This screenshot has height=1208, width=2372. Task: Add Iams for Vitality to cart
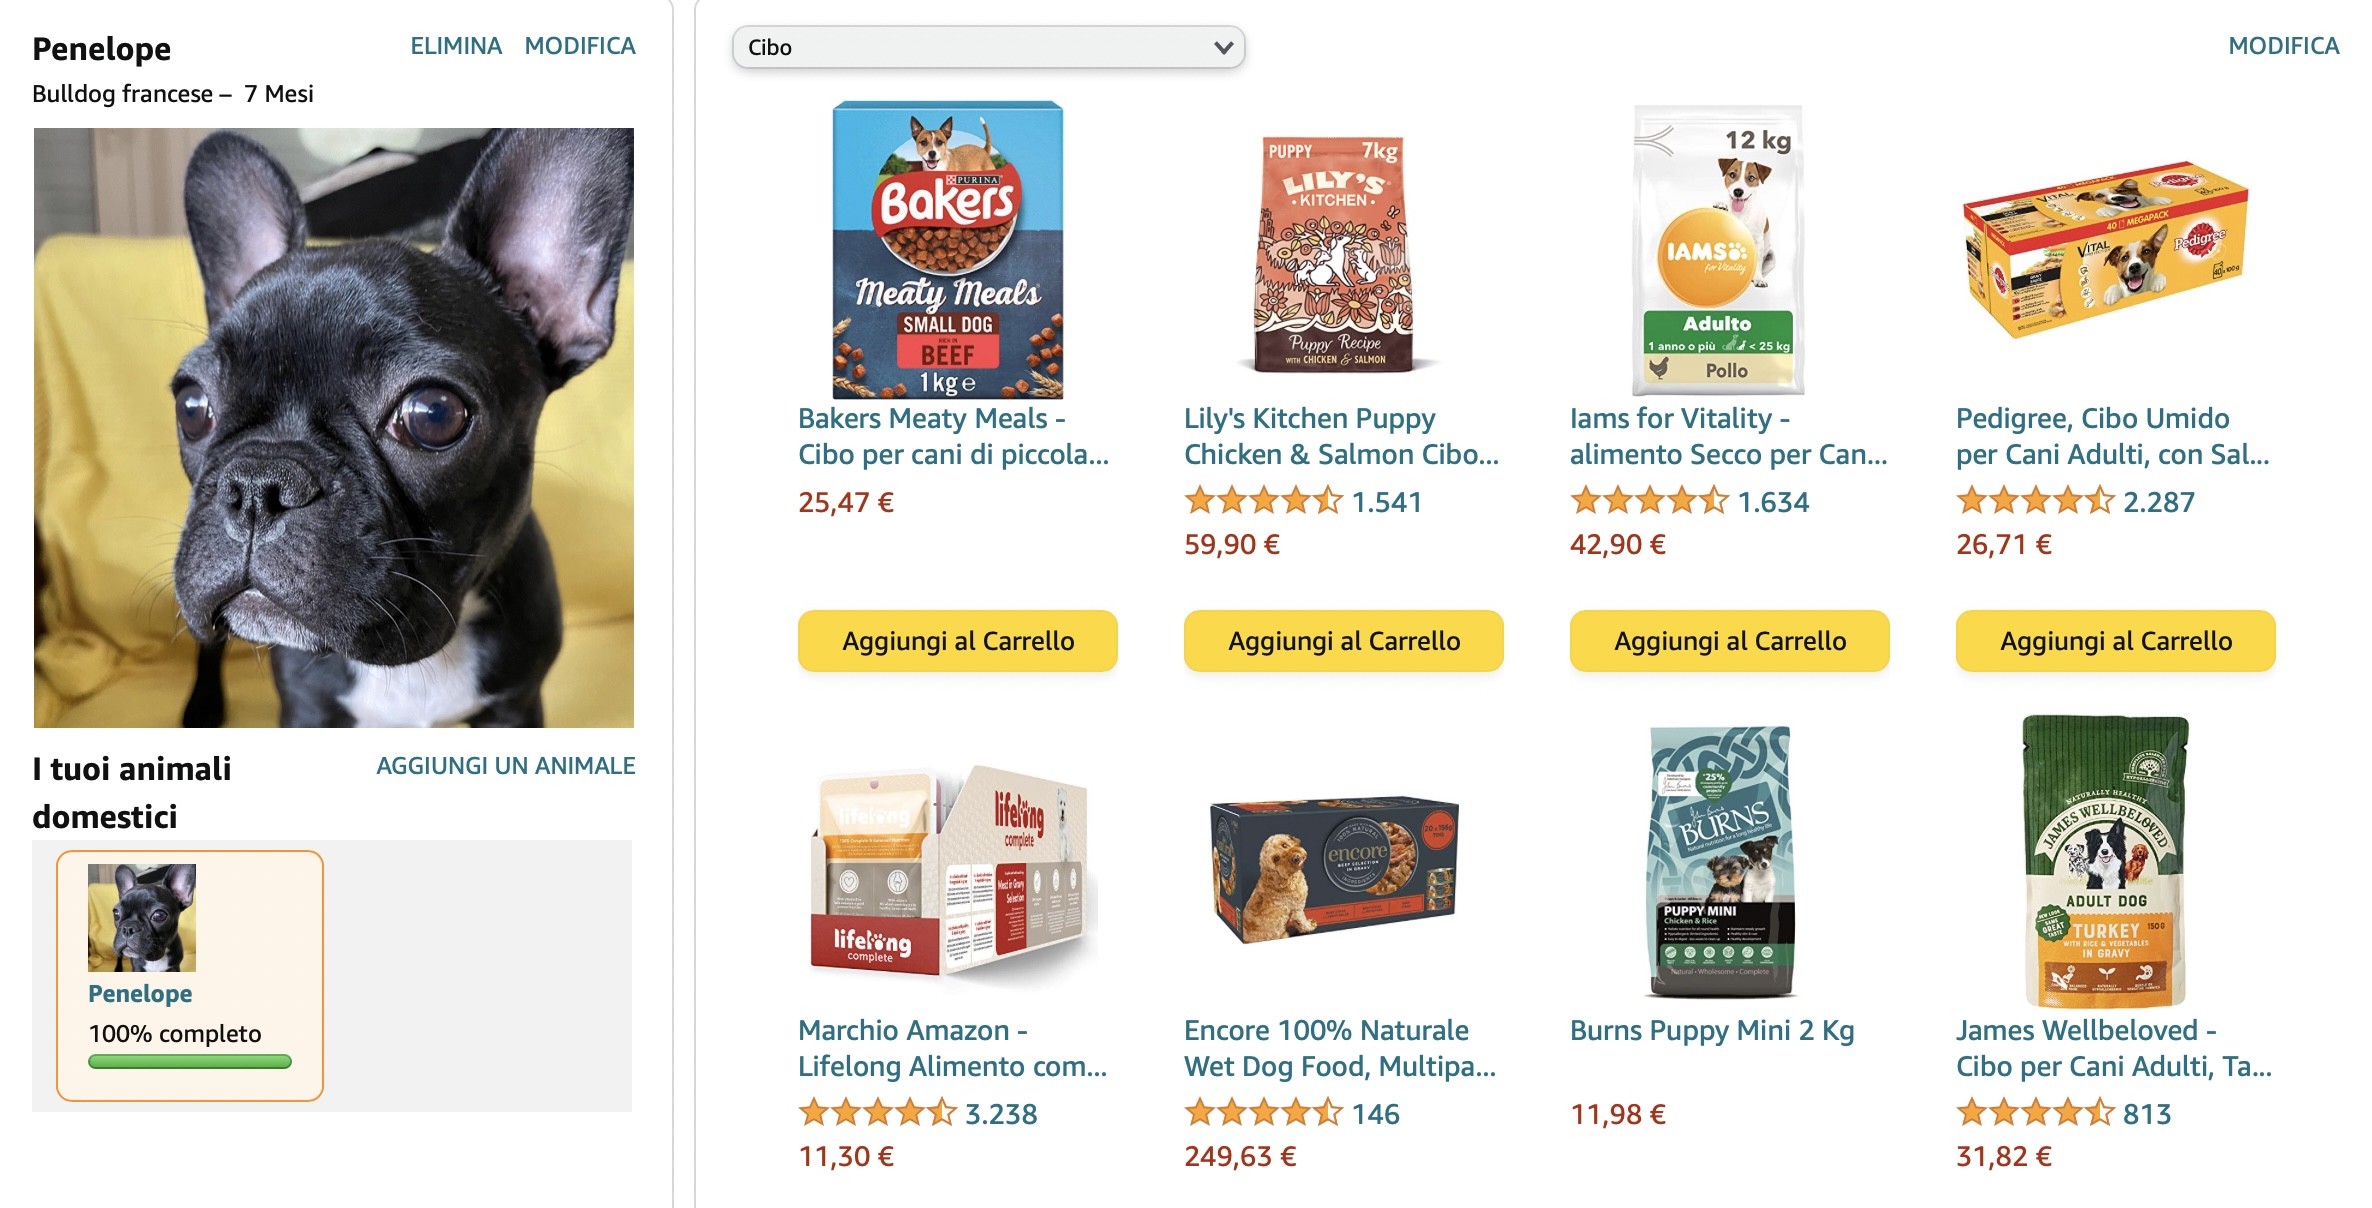1729,641
